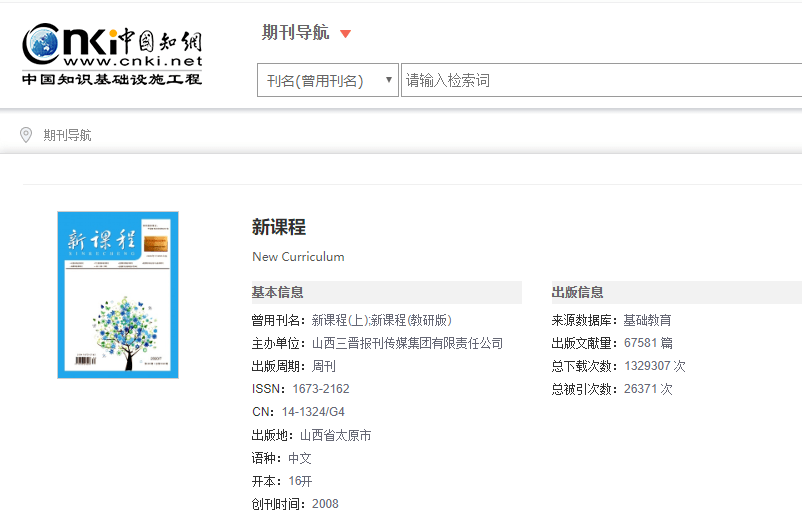Click the 中国知识基础设施工程 logo caption

tap(112, 79)
